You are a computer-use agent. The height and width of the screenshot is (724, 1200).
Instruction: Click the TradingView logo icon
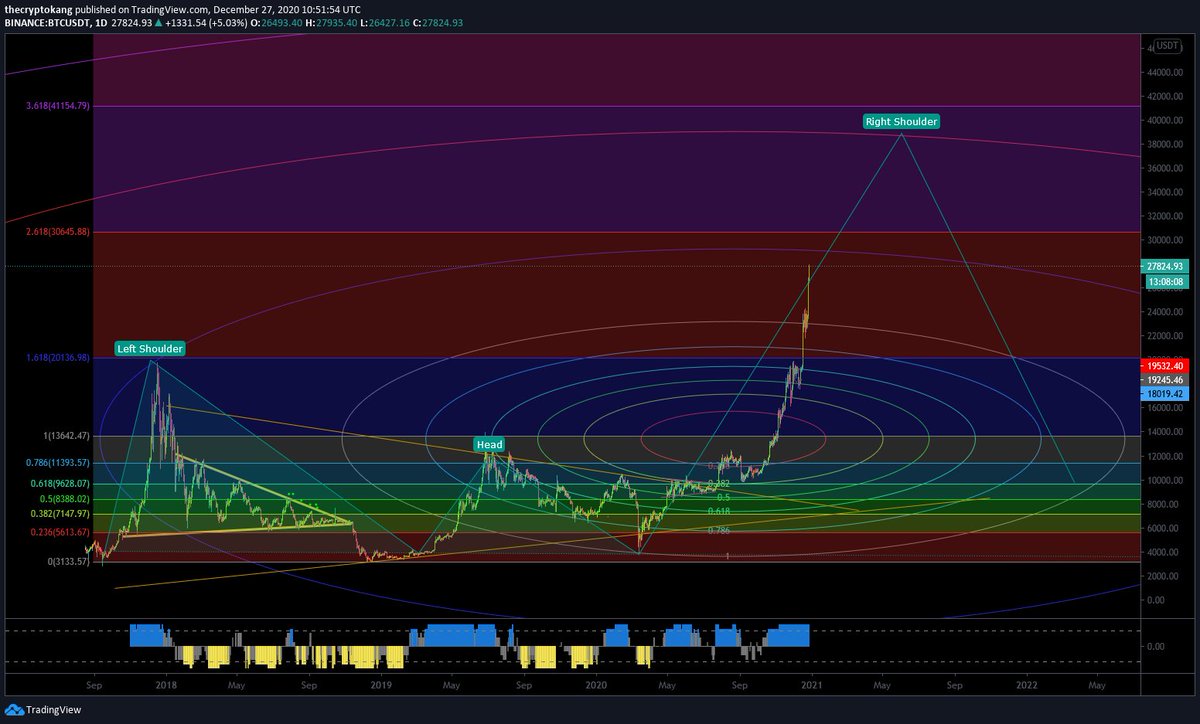(11, 707)
